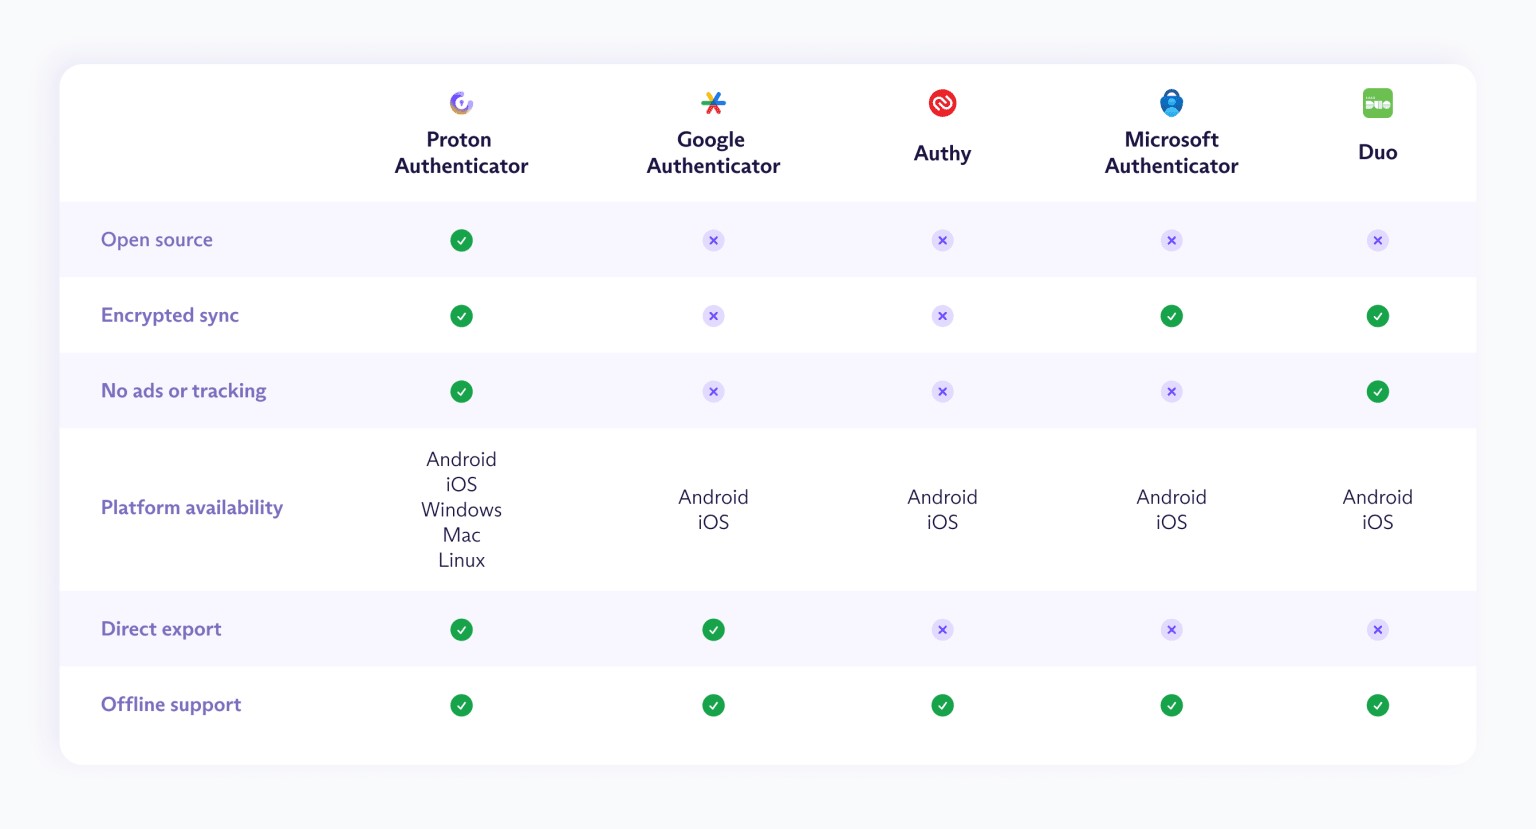Image resolution: width=1536 pixels, height=829 pixels.
Task: Click the Google Authenticator logo icon
Action: [713, 102]
